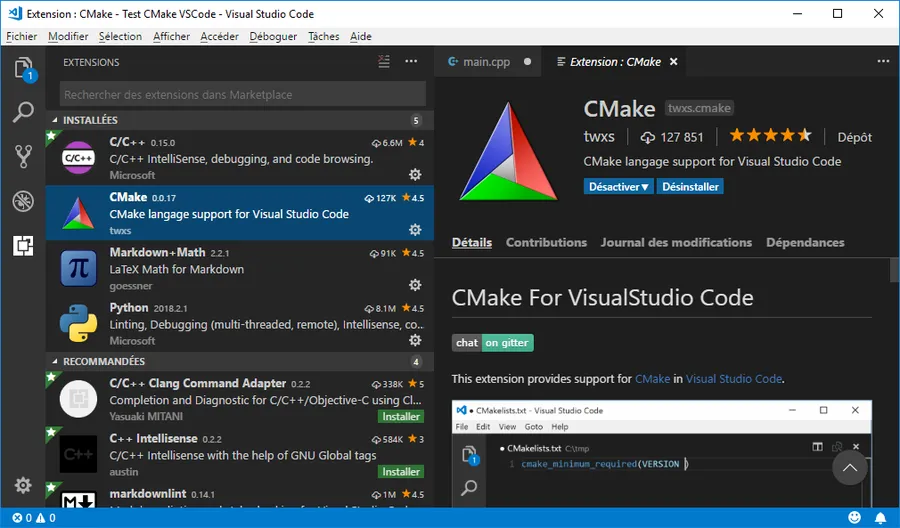This screenshot has width=900, height=528.
Task: Switch to the main.cpp tab
Action: tap(488, 61)
